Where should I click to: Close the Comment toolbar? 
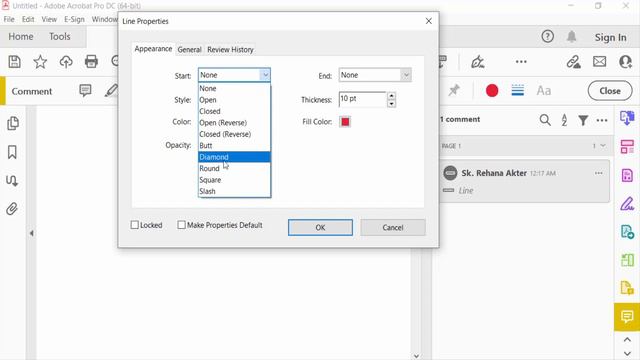[x=610, y=91]
